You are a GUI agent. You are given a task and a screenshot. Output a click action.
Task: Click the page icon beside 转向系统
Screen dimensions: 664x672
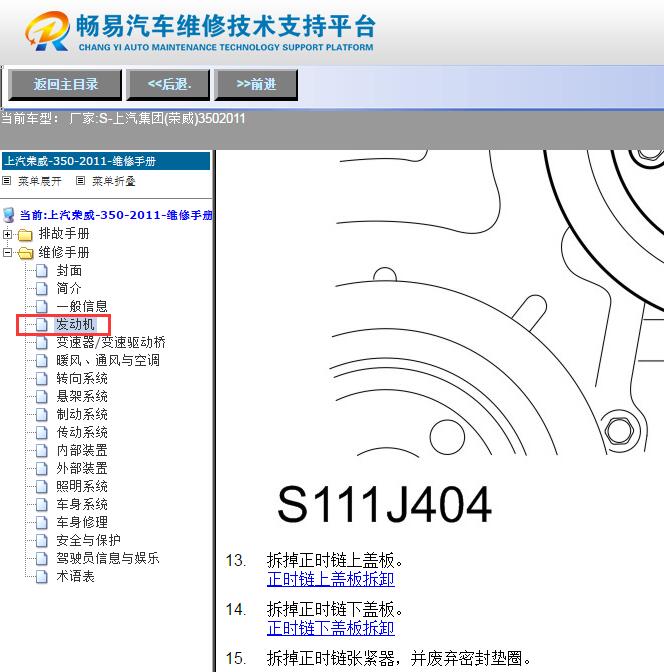click(42, 379)
